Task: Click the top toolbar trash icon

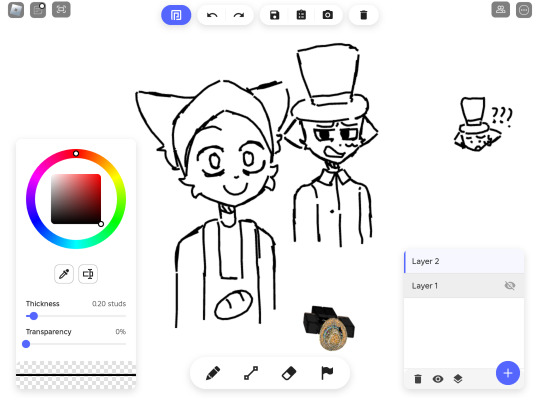Action: pyautogui.click(x=363, y=15)
